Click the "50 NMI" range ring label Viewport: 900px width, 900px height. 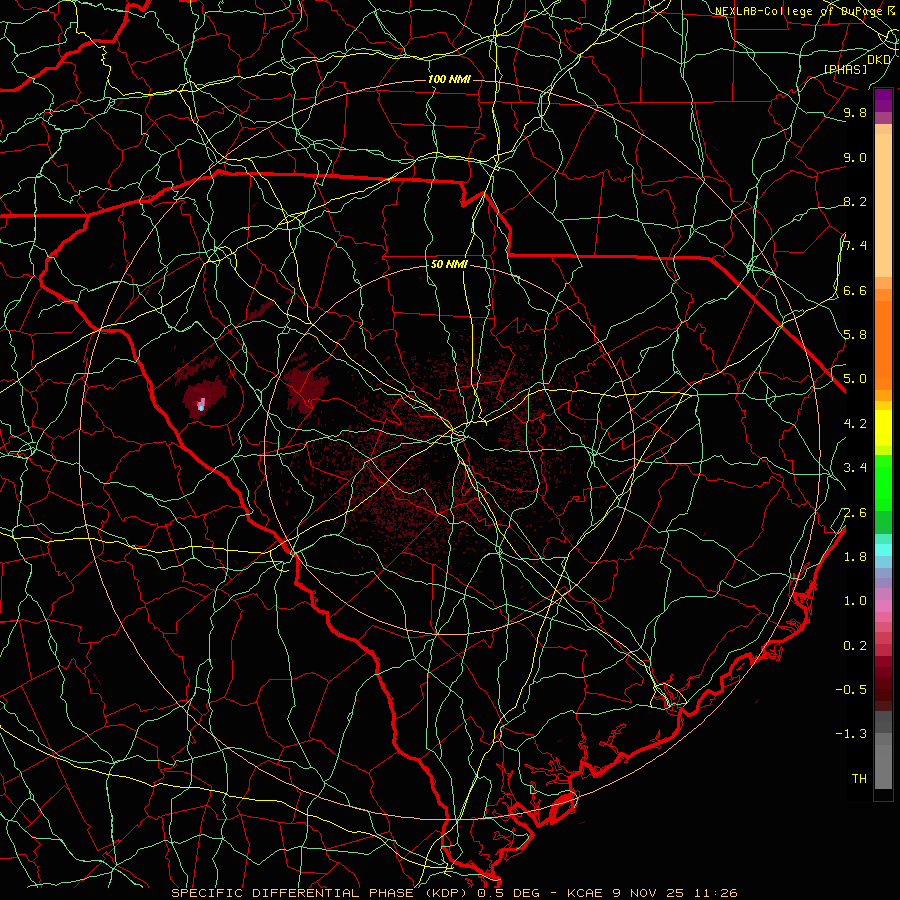pyautogui.click(x=449, y=265)
